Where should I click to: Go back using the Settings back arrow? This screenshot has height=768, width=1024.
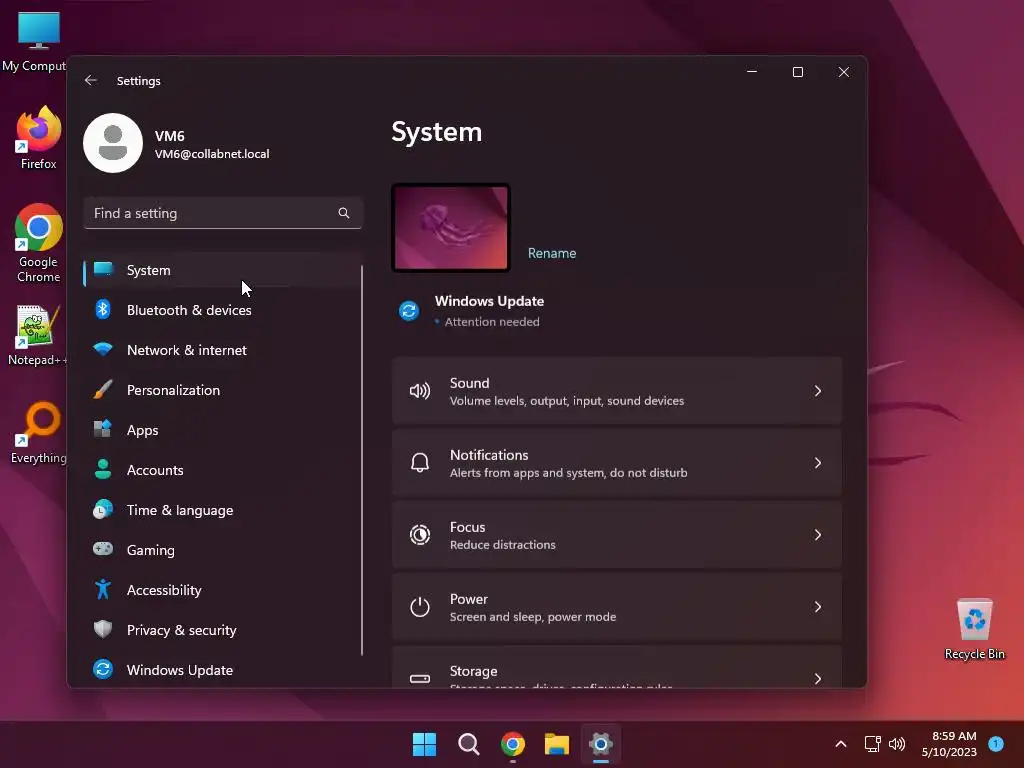tap(91, 80)
